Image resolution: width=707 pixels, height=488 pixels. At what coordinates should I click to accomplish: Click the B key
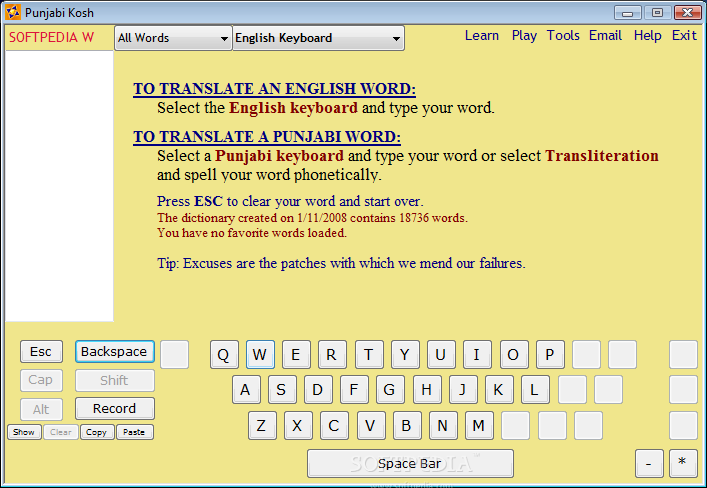tap(407, 425)
